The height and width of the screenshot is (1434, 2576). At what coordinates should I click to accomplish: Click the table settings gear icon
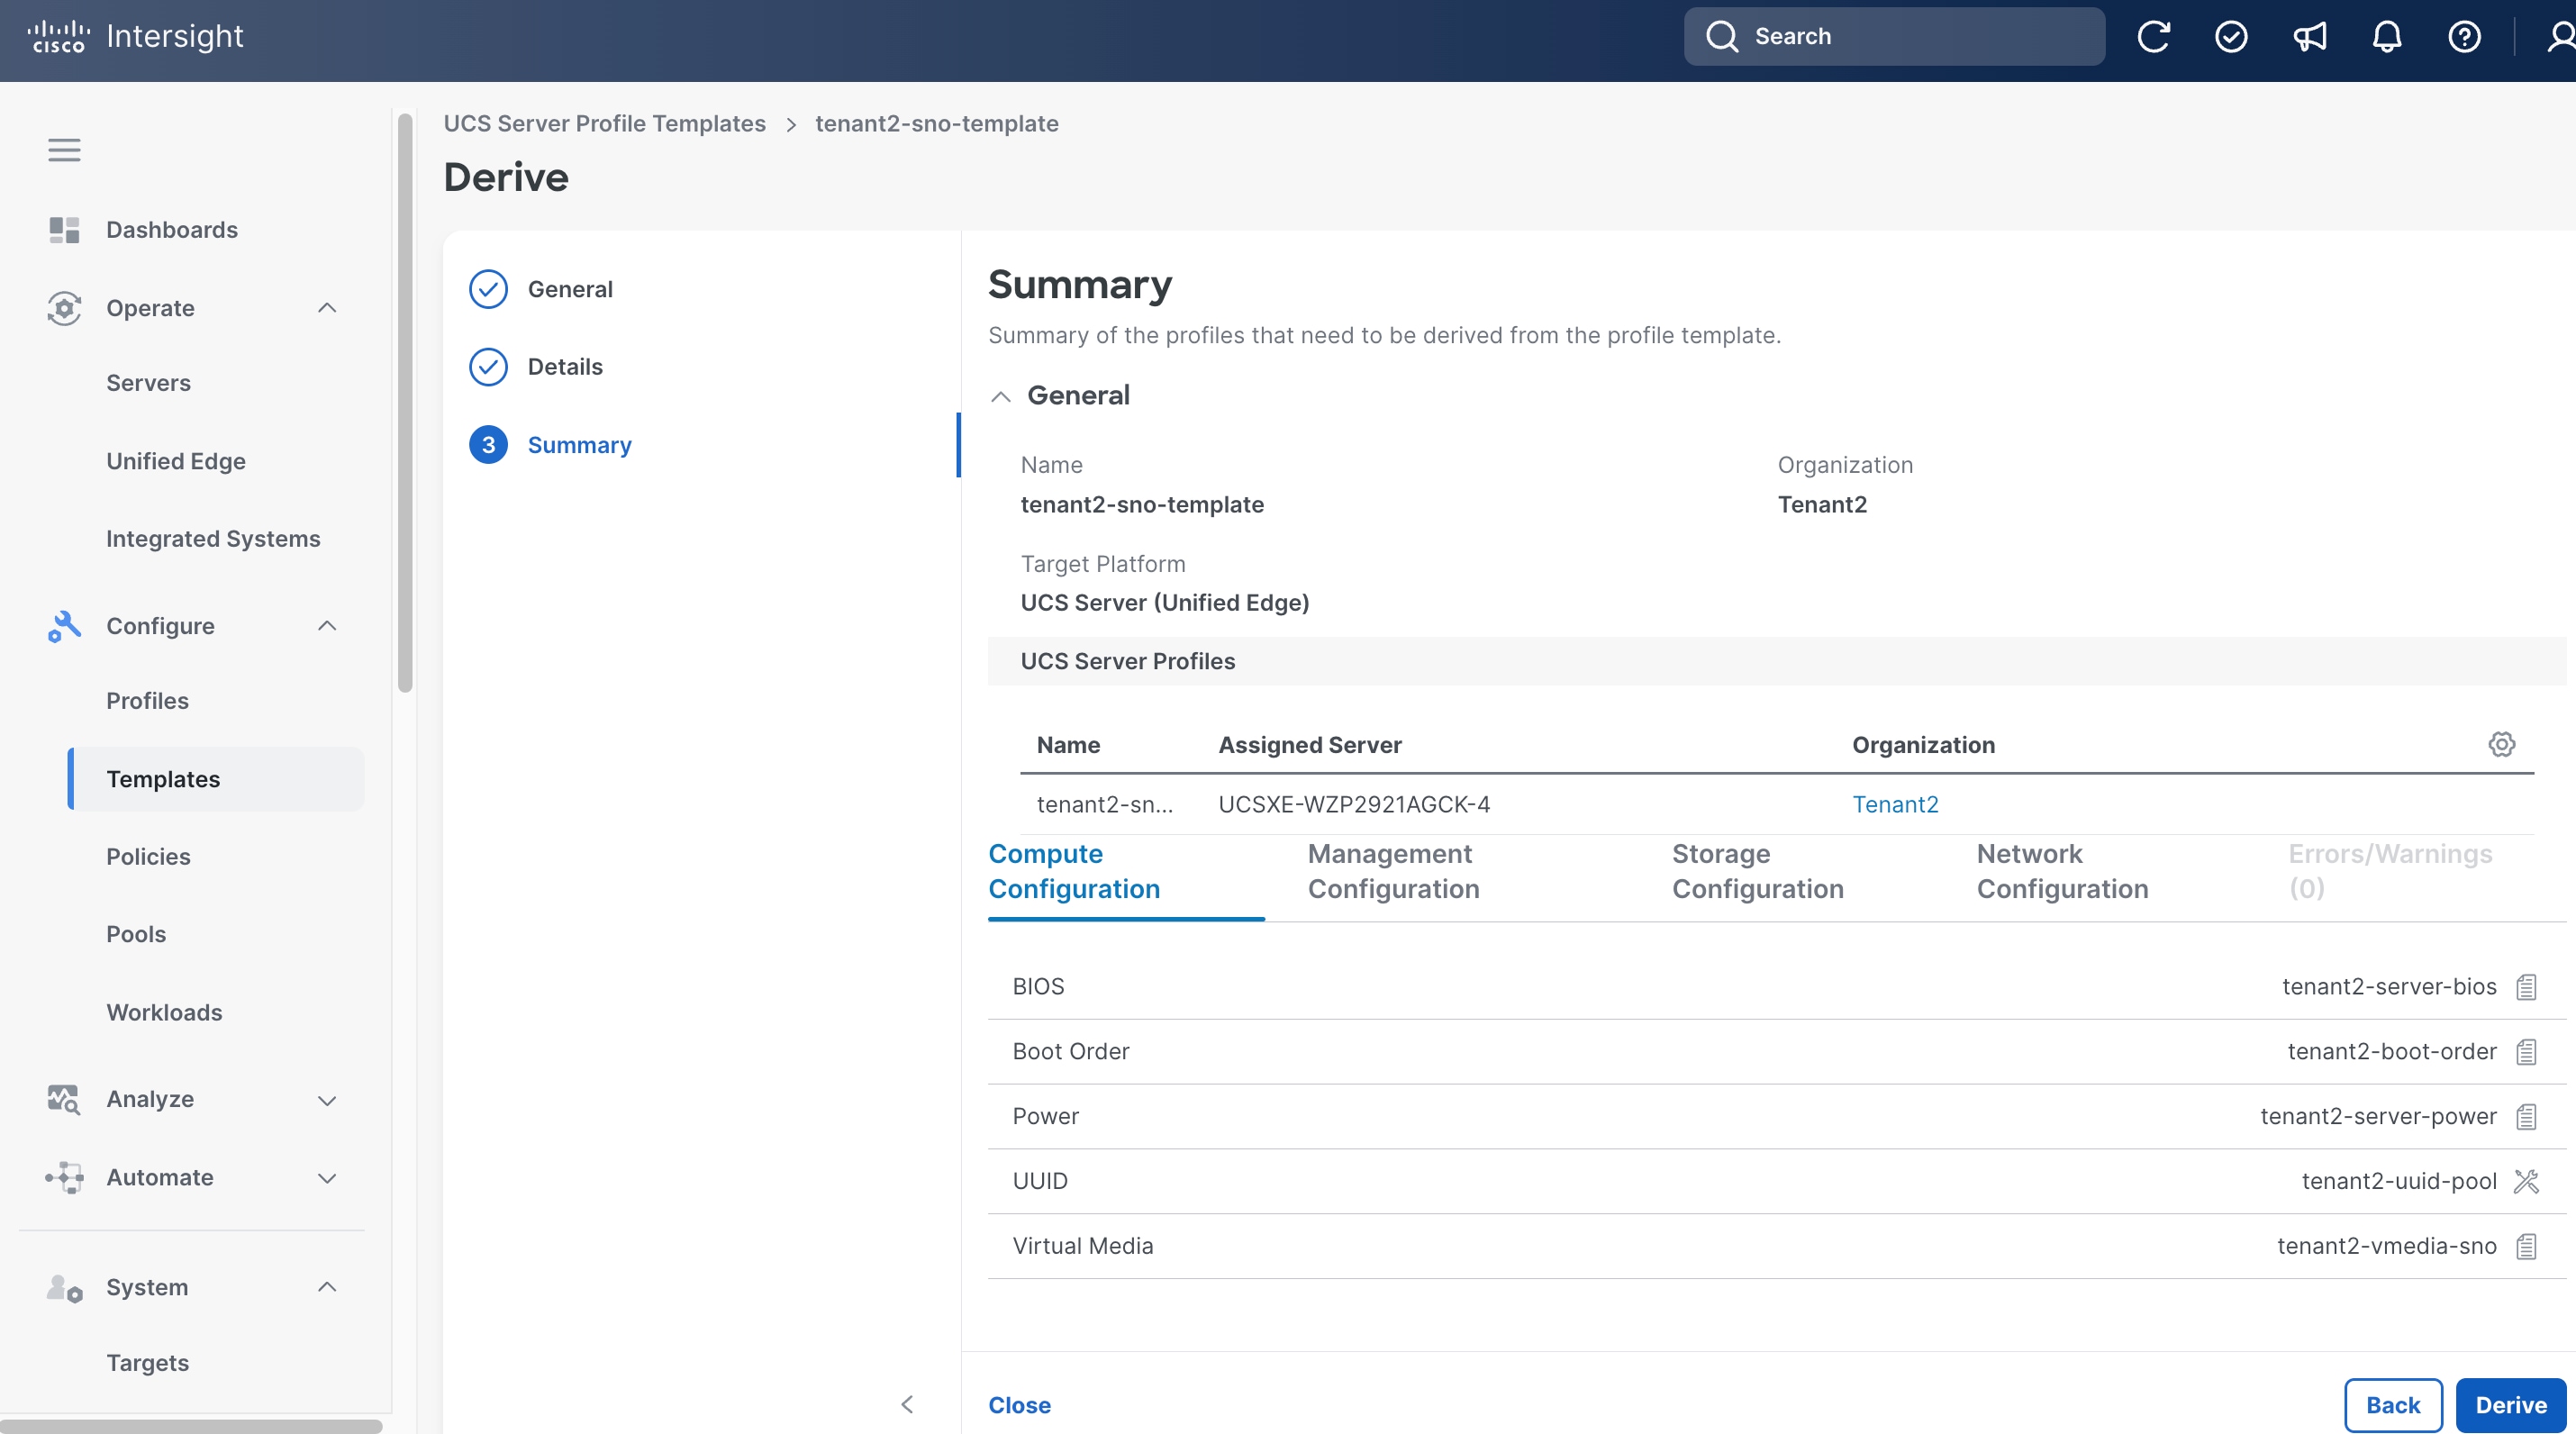point(2502,744)
